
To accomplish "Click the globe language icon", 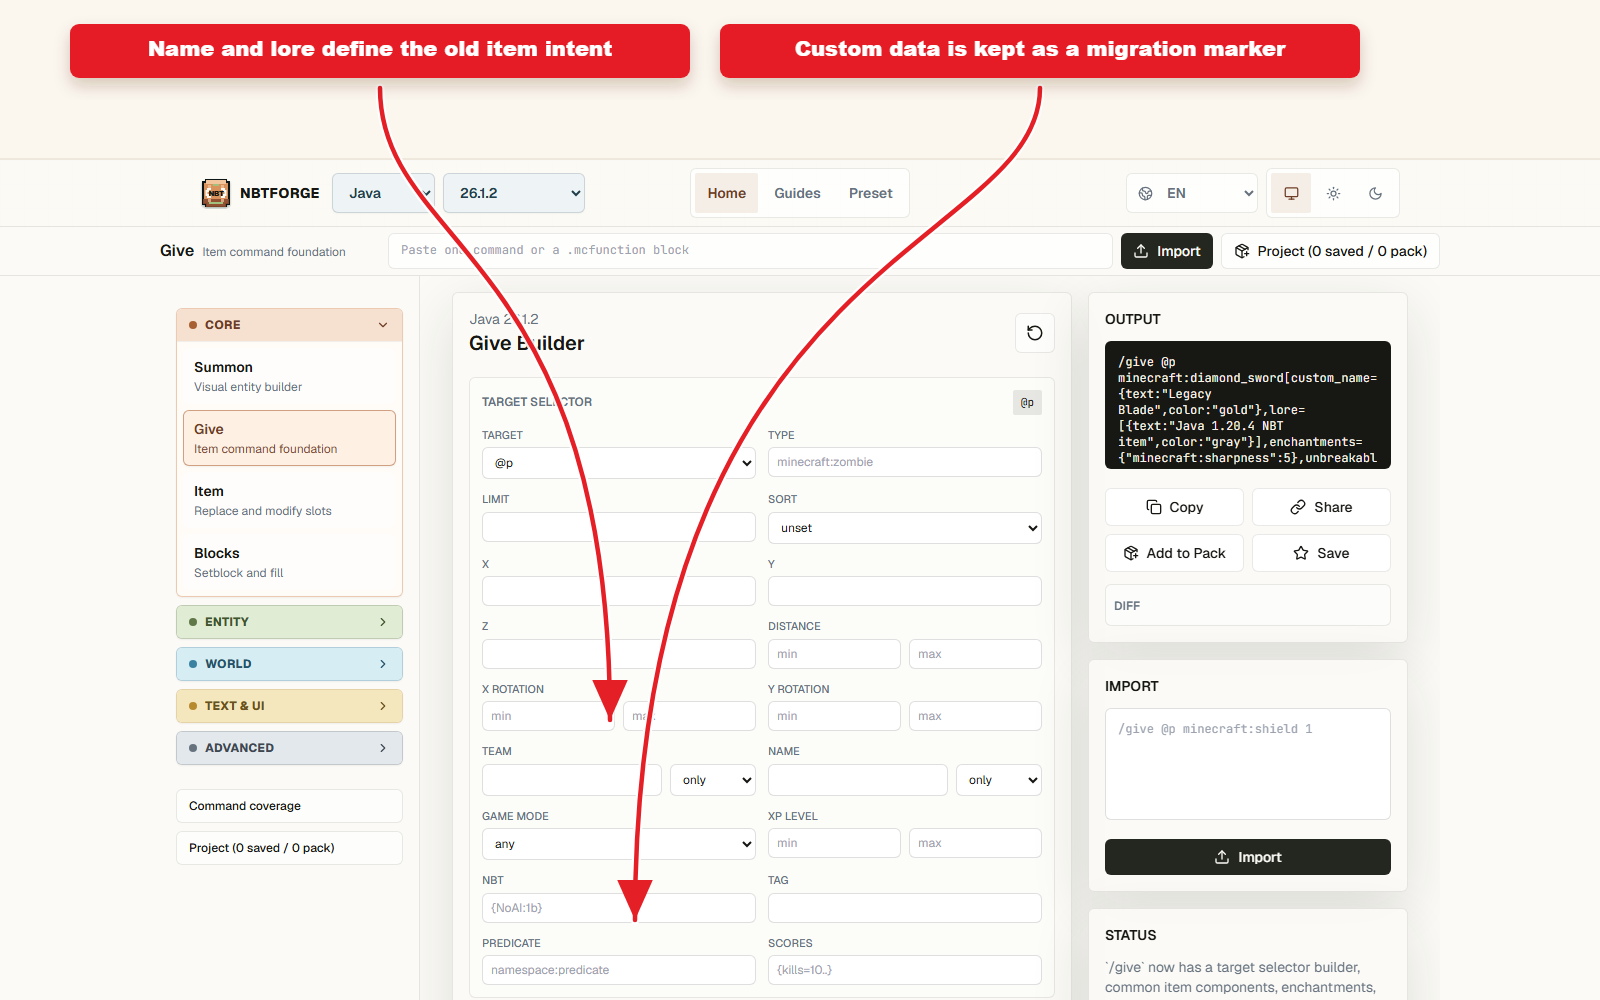I will [x=1146, y=193].
